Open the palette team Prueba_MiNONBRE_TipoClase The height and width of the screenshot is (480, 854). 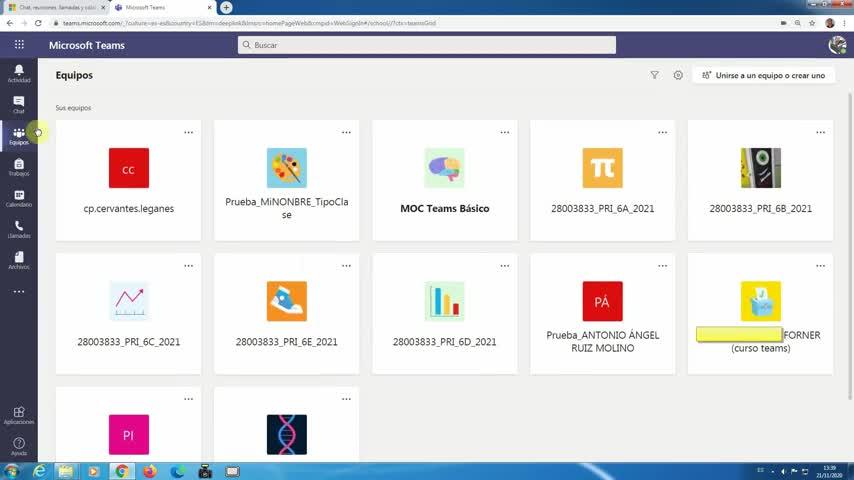point(286,180)
